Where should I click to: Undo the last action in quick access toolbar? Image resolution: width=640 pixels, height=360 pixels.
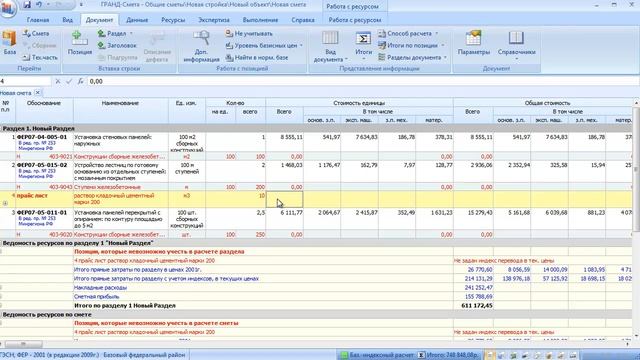(39, 5)
